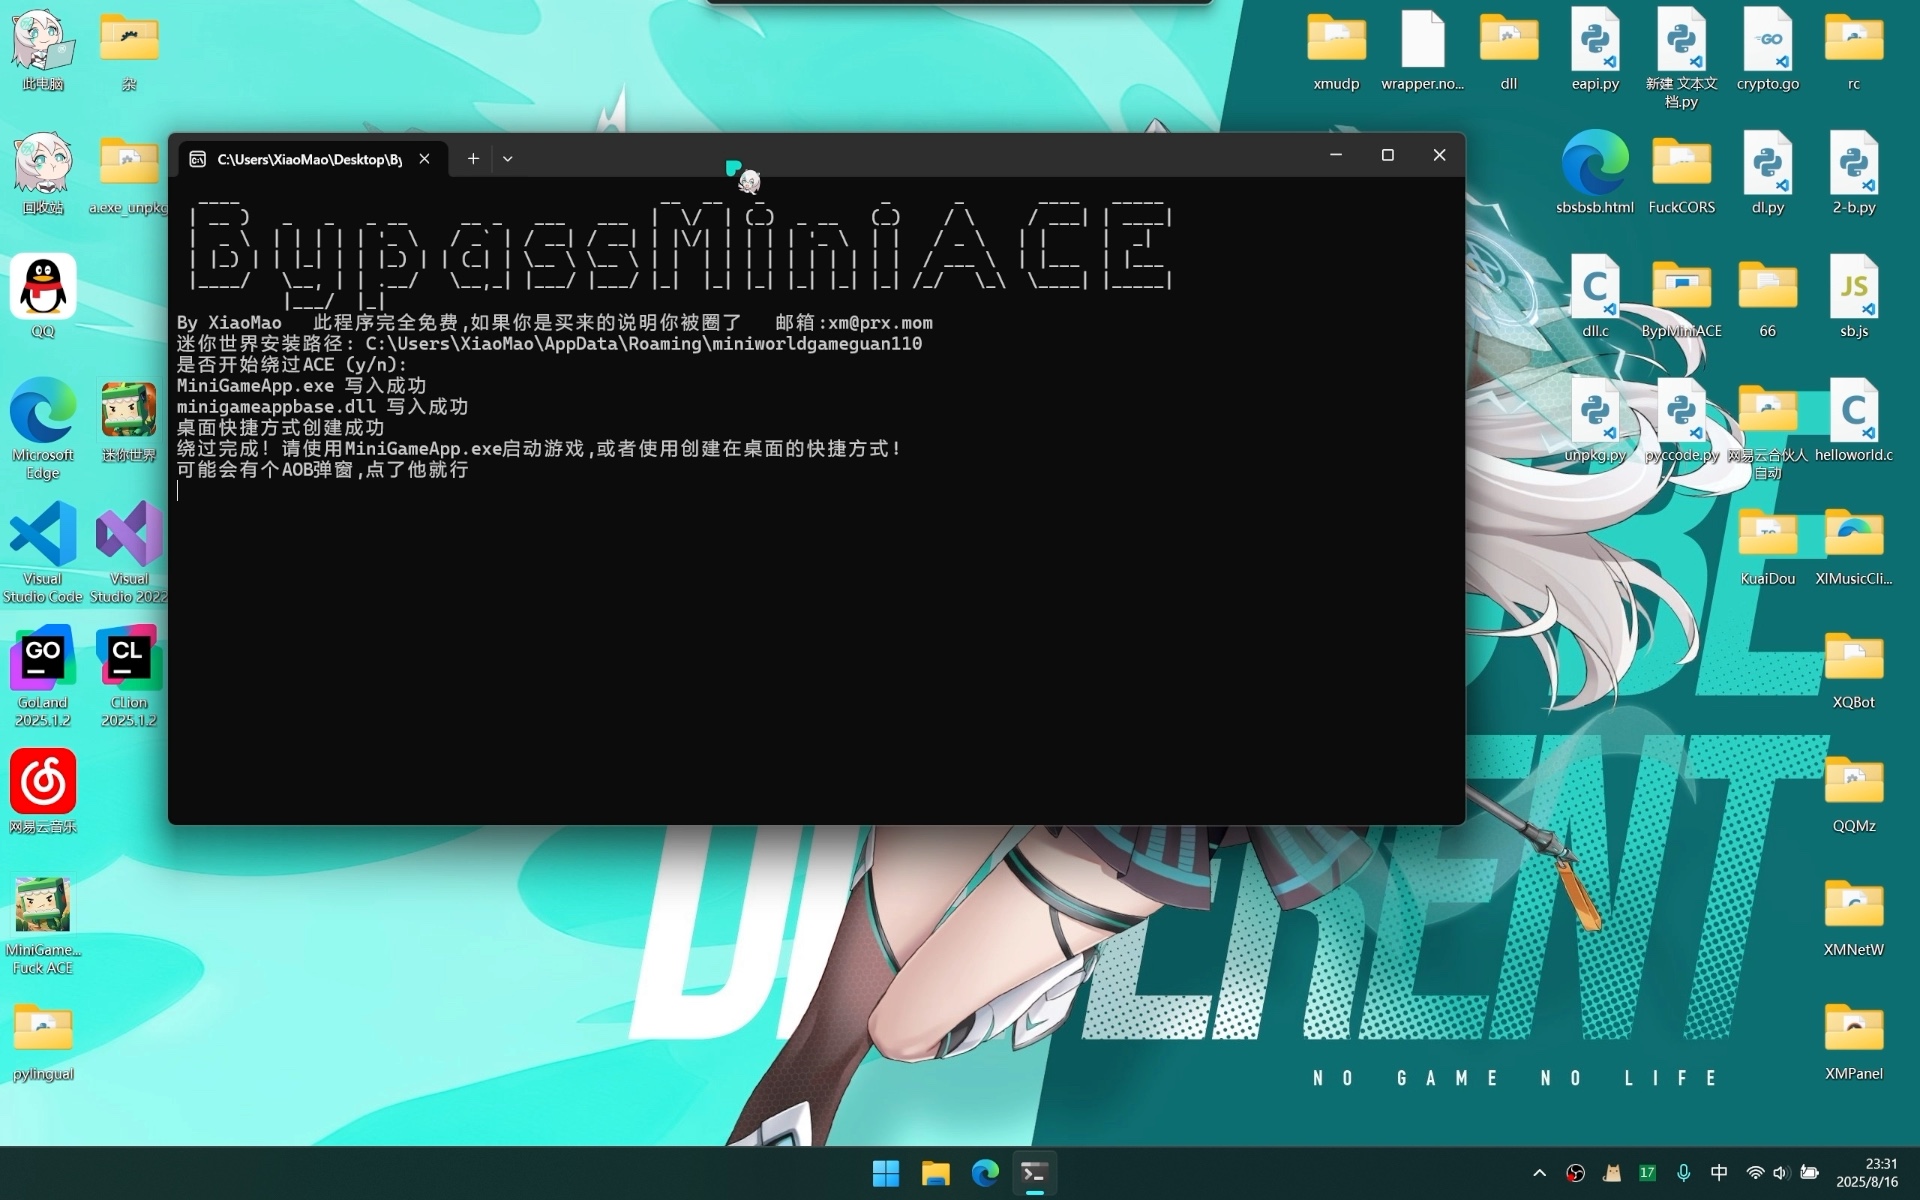Select pyccode.py Python file
Viewport: 1920px width, 1200px height.
(x=1681, y=420)
